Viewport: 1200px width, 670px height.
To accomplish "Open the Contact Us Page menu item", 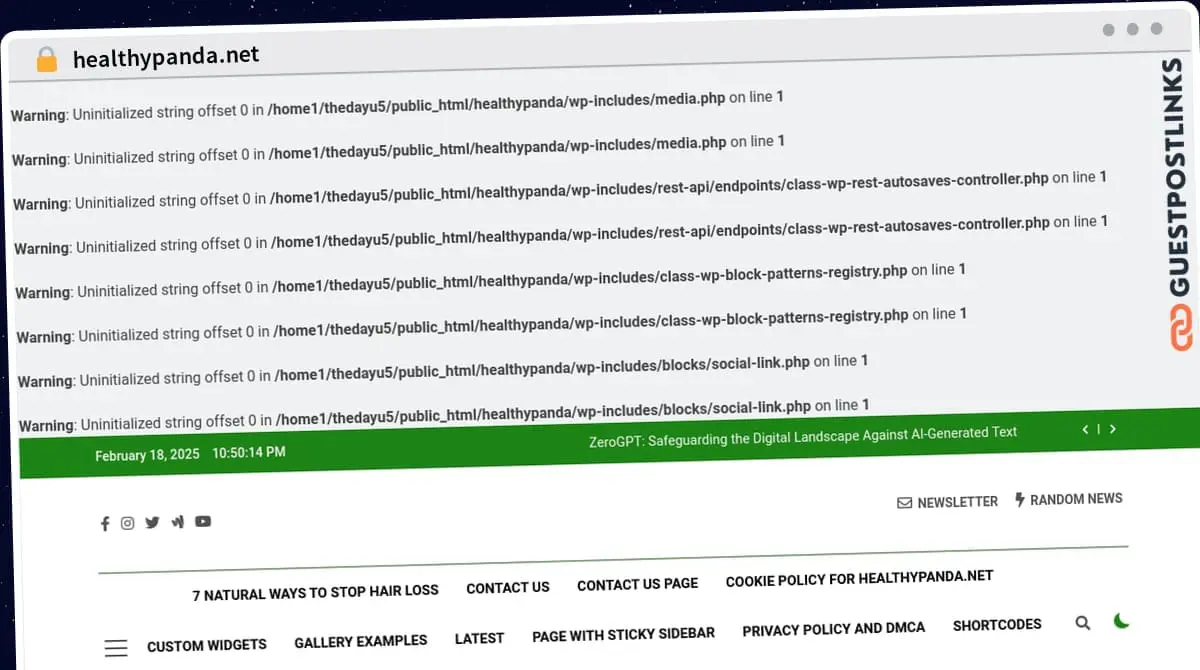I will (x=638, y=584).
